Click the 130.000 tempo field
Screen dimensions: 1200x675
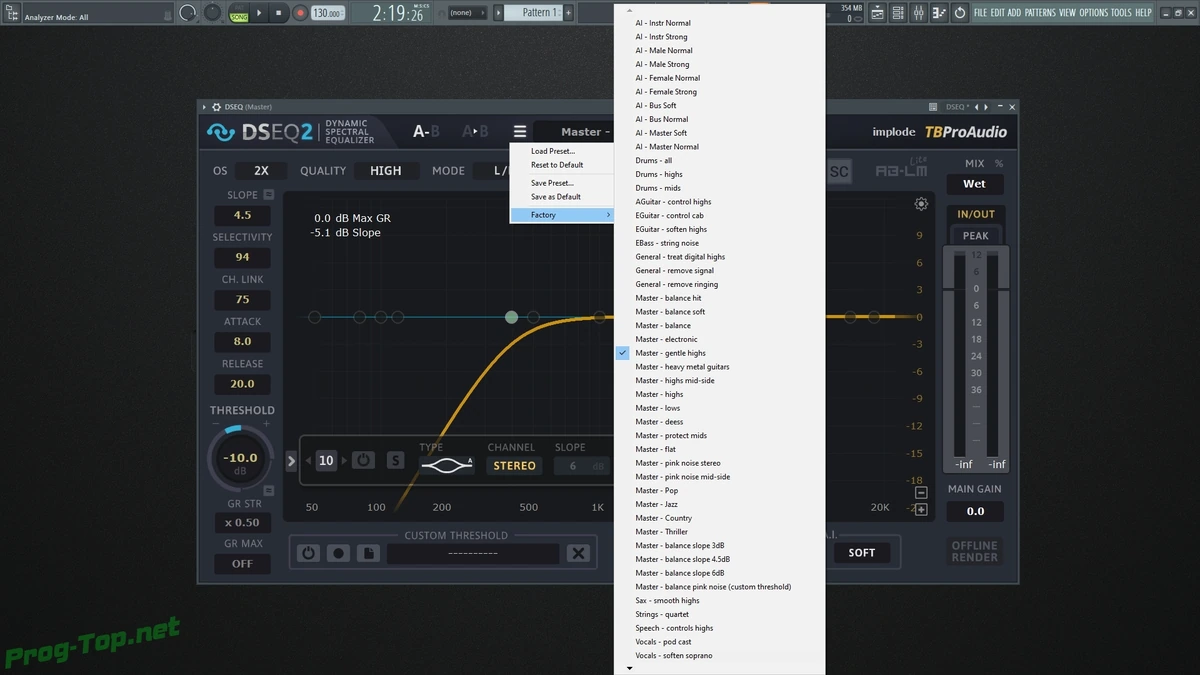coord(327,13)
